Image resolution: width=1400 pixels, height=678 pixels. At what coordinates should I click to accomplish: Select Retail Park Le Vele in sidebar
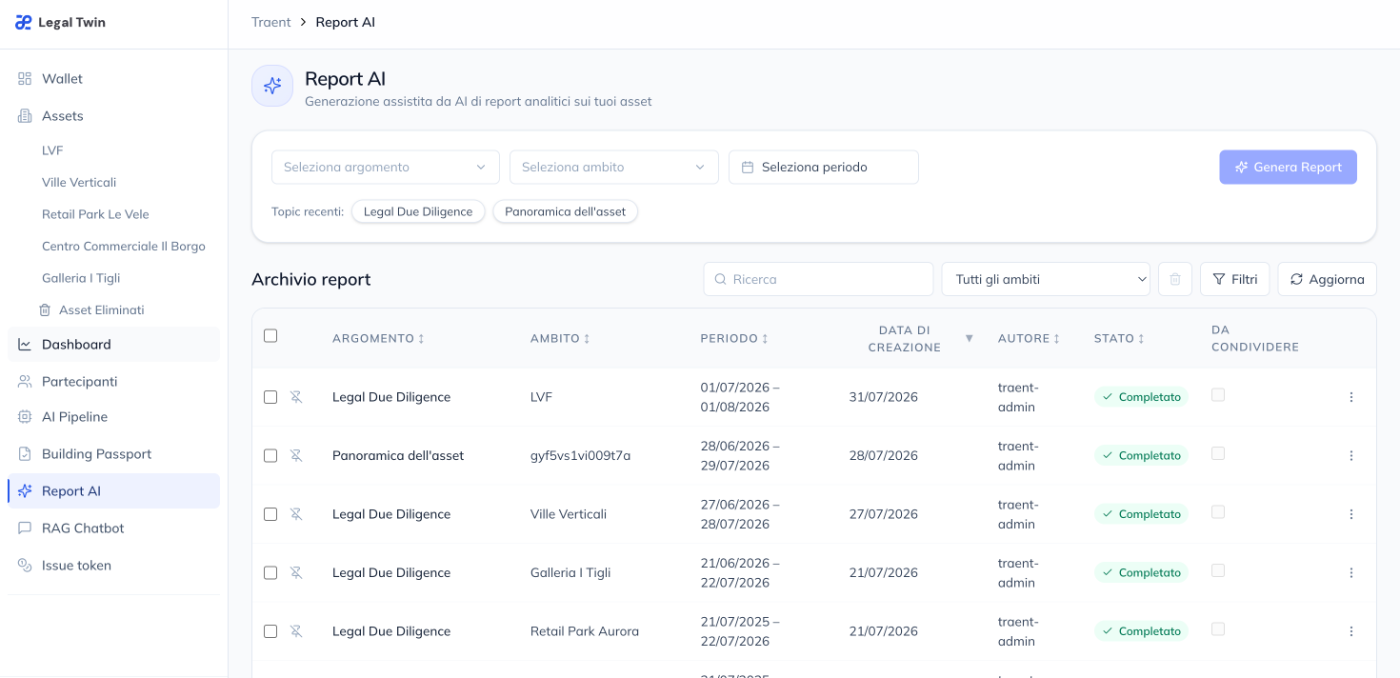coord(95,214)
